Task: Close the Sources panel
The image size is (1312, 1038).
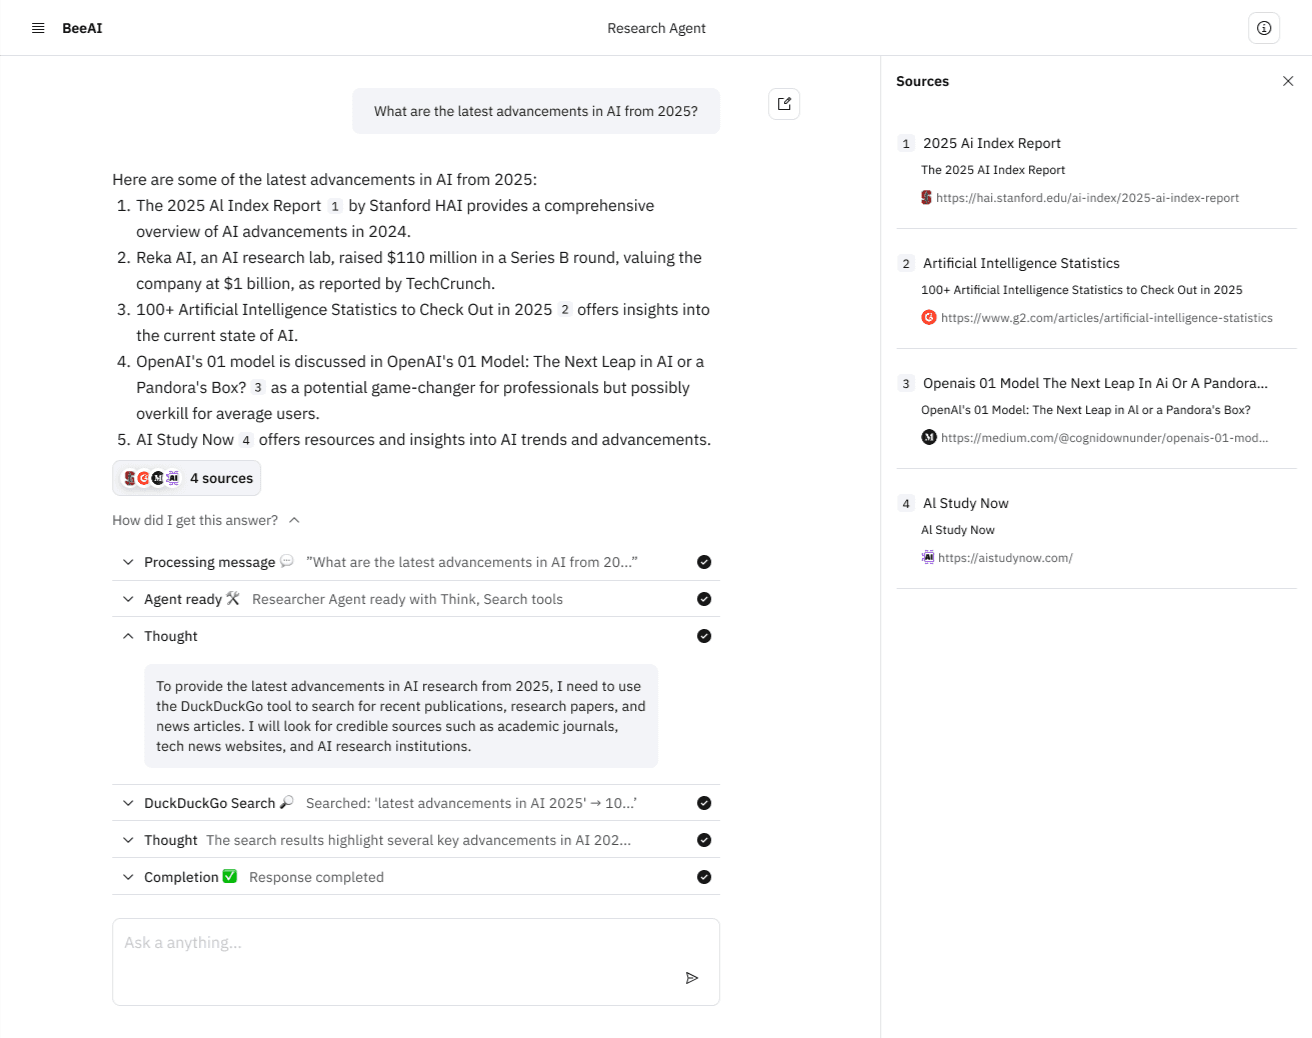Action: (1288, 81)
